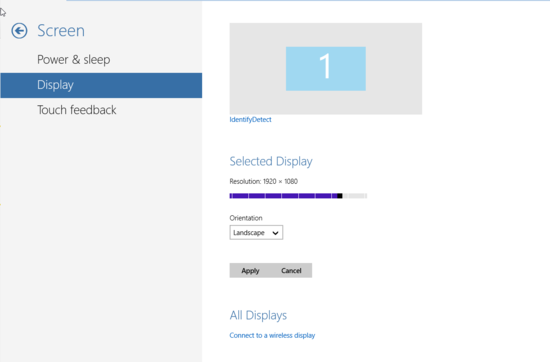
Task: Click the All Displays heading
Action: click(x=258, y=315)
